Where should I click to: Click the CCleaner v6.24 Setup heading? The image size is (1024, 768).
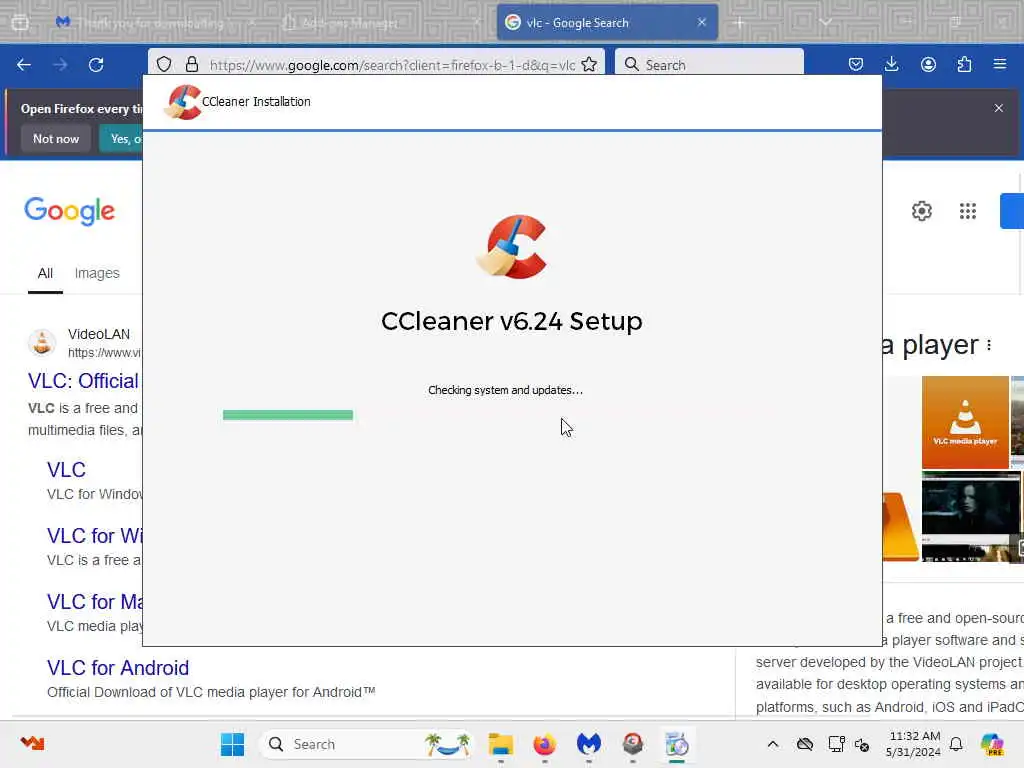[512, 321]
